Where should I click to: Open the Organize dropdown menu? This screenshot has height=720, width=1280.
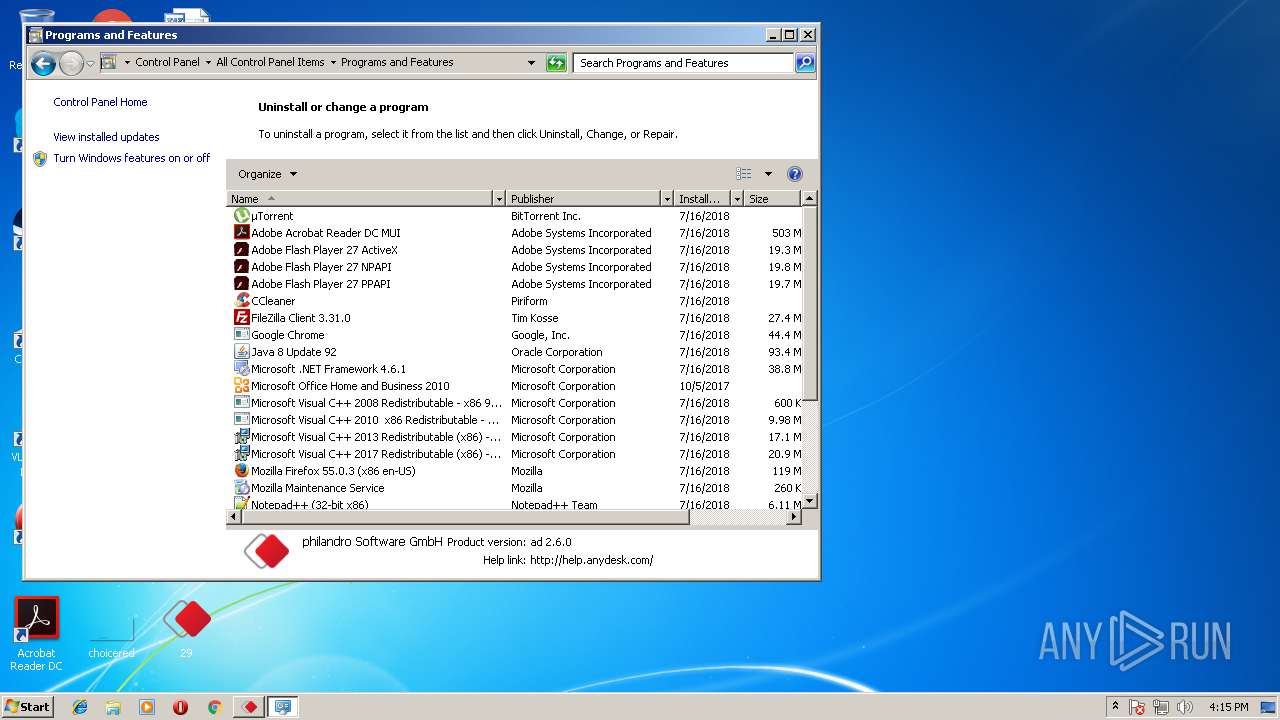click(268, 174)
